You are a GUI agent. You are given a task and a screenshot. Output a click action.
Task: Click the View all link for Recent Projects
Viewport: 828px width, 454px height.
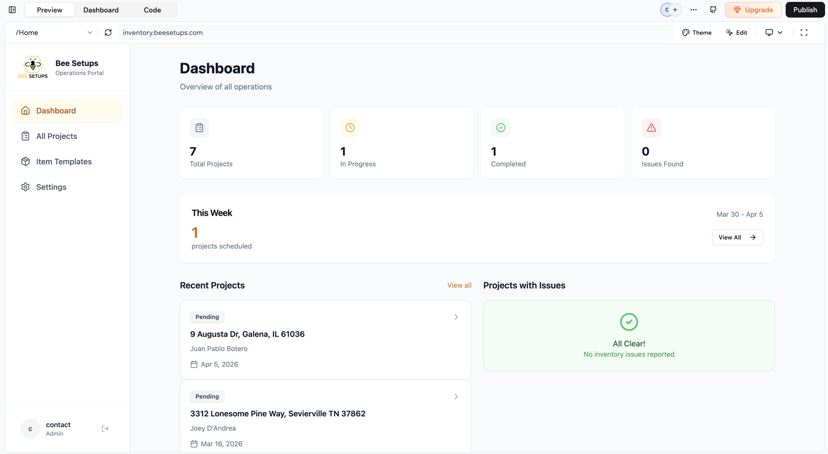459,285
